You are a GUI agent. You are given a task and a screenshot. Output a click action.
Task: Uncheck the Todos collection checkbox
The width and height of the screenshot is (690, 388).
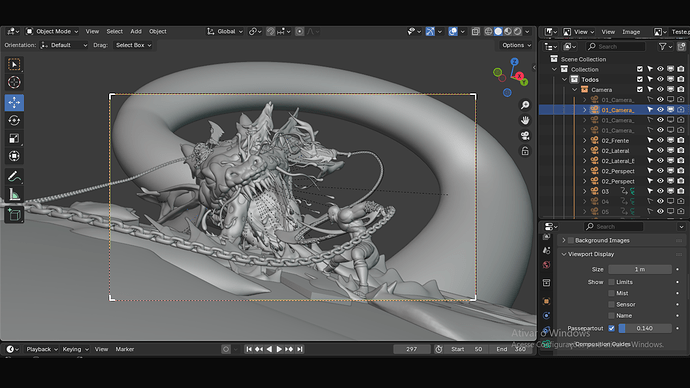click(x=640, y=80)
